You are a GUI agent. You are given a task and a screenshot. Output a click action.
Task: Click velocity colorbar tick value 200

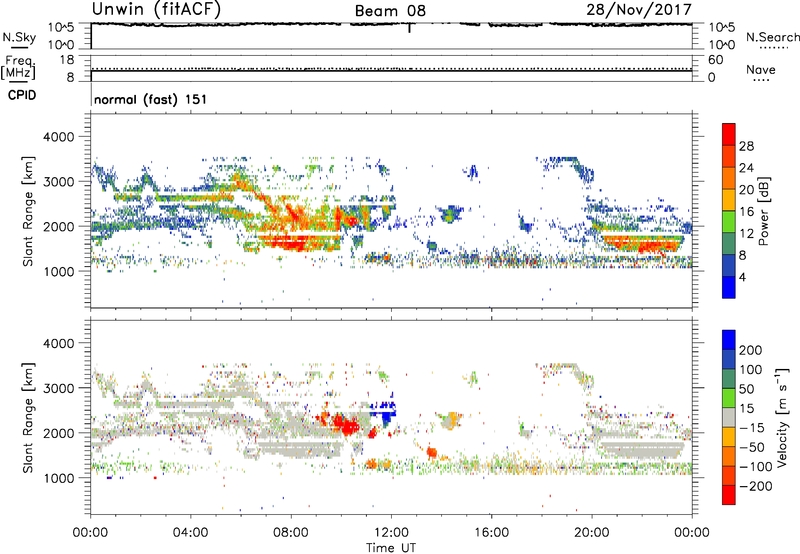[751, 350]
